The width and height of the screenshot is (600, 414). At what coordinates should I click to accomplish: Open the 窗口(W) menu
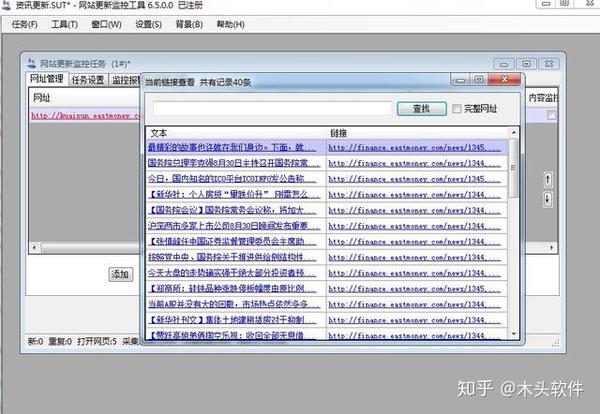click(106, 24)
